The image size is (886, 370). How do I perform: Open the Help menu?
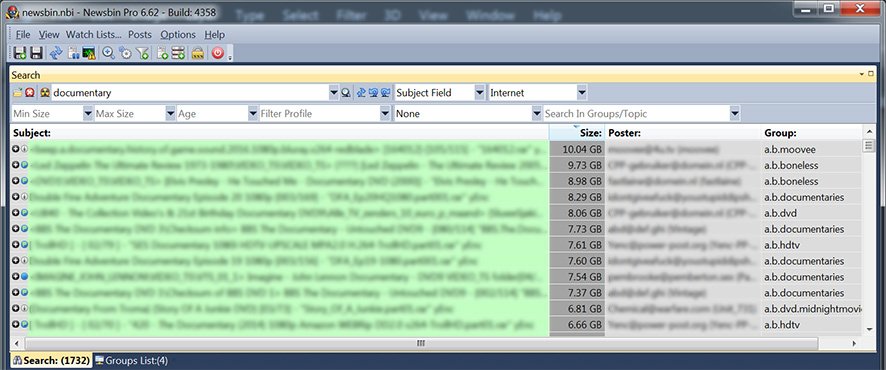pyautogui.click(x=215, y=34)
